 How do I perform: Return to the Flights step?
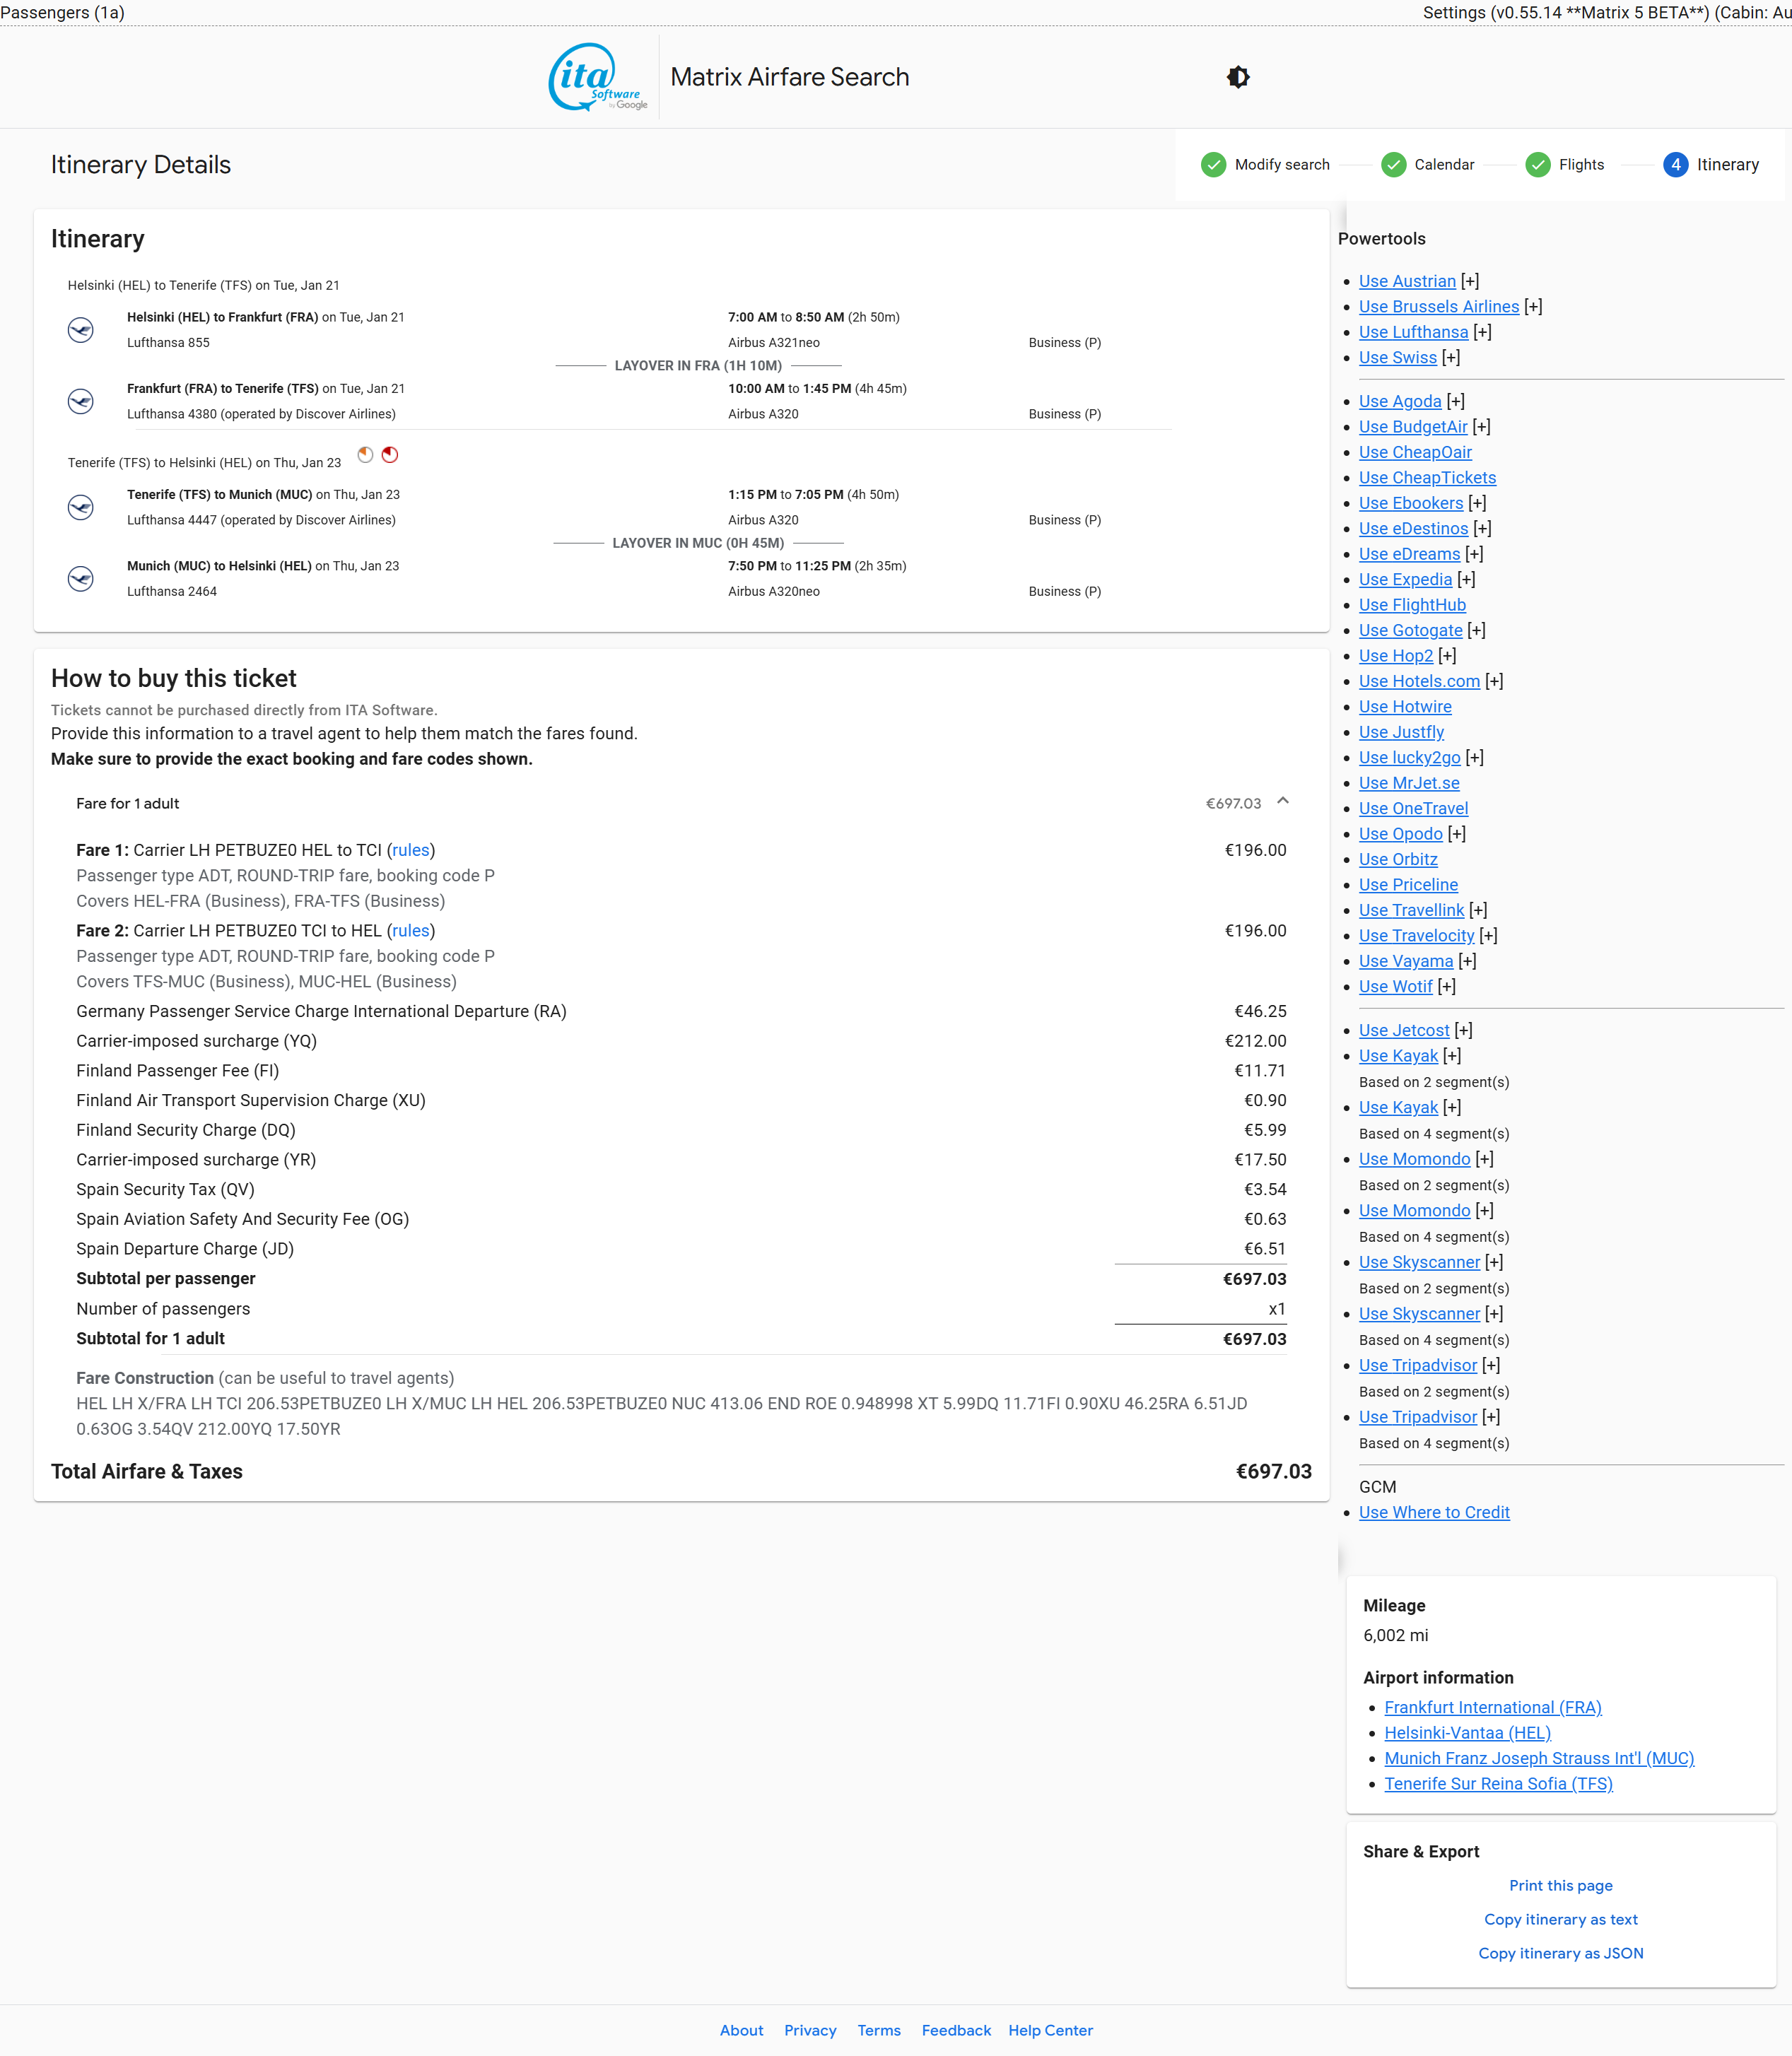tap(1580, 165)
